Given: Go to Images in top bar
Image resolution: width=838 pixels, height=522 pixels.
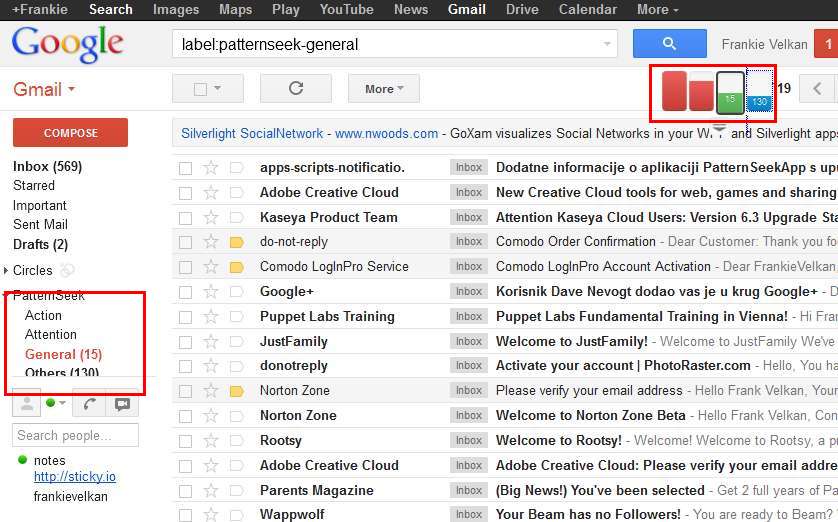Looking at the screenshot, I should 176,10.
